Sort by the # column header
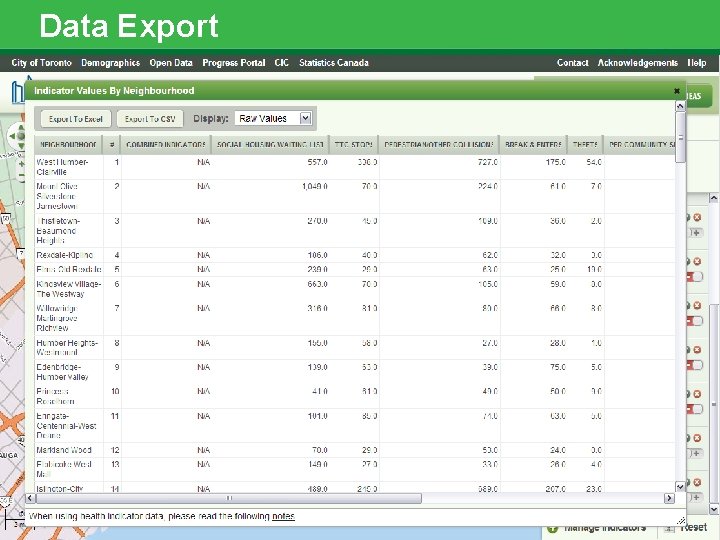 112,145
